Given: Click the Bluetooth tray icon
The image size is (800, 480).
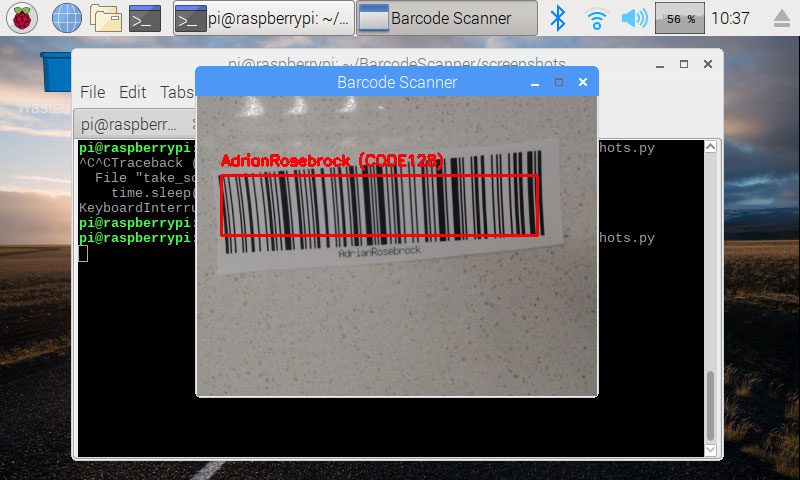Looking at the screenshot, I should click(x=560, y=18).
